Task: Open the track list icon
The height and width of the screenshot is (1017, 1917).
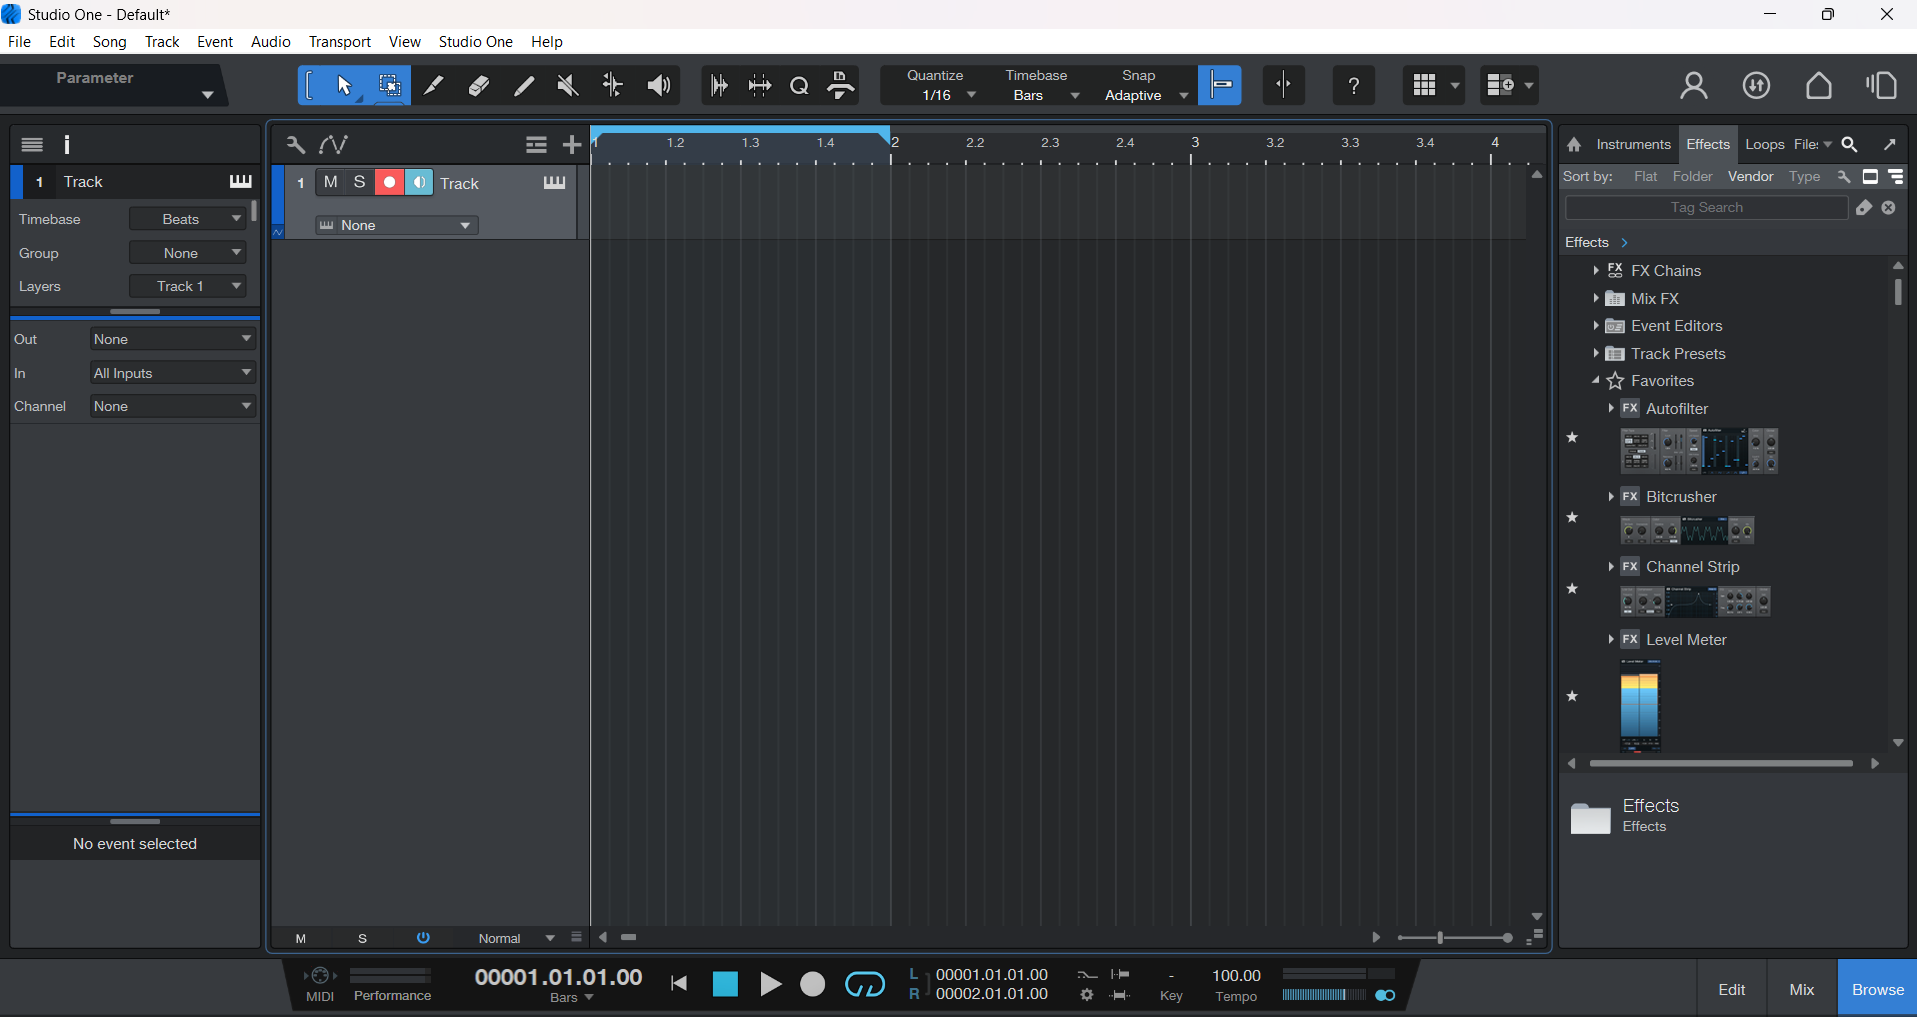Action: 536,145
